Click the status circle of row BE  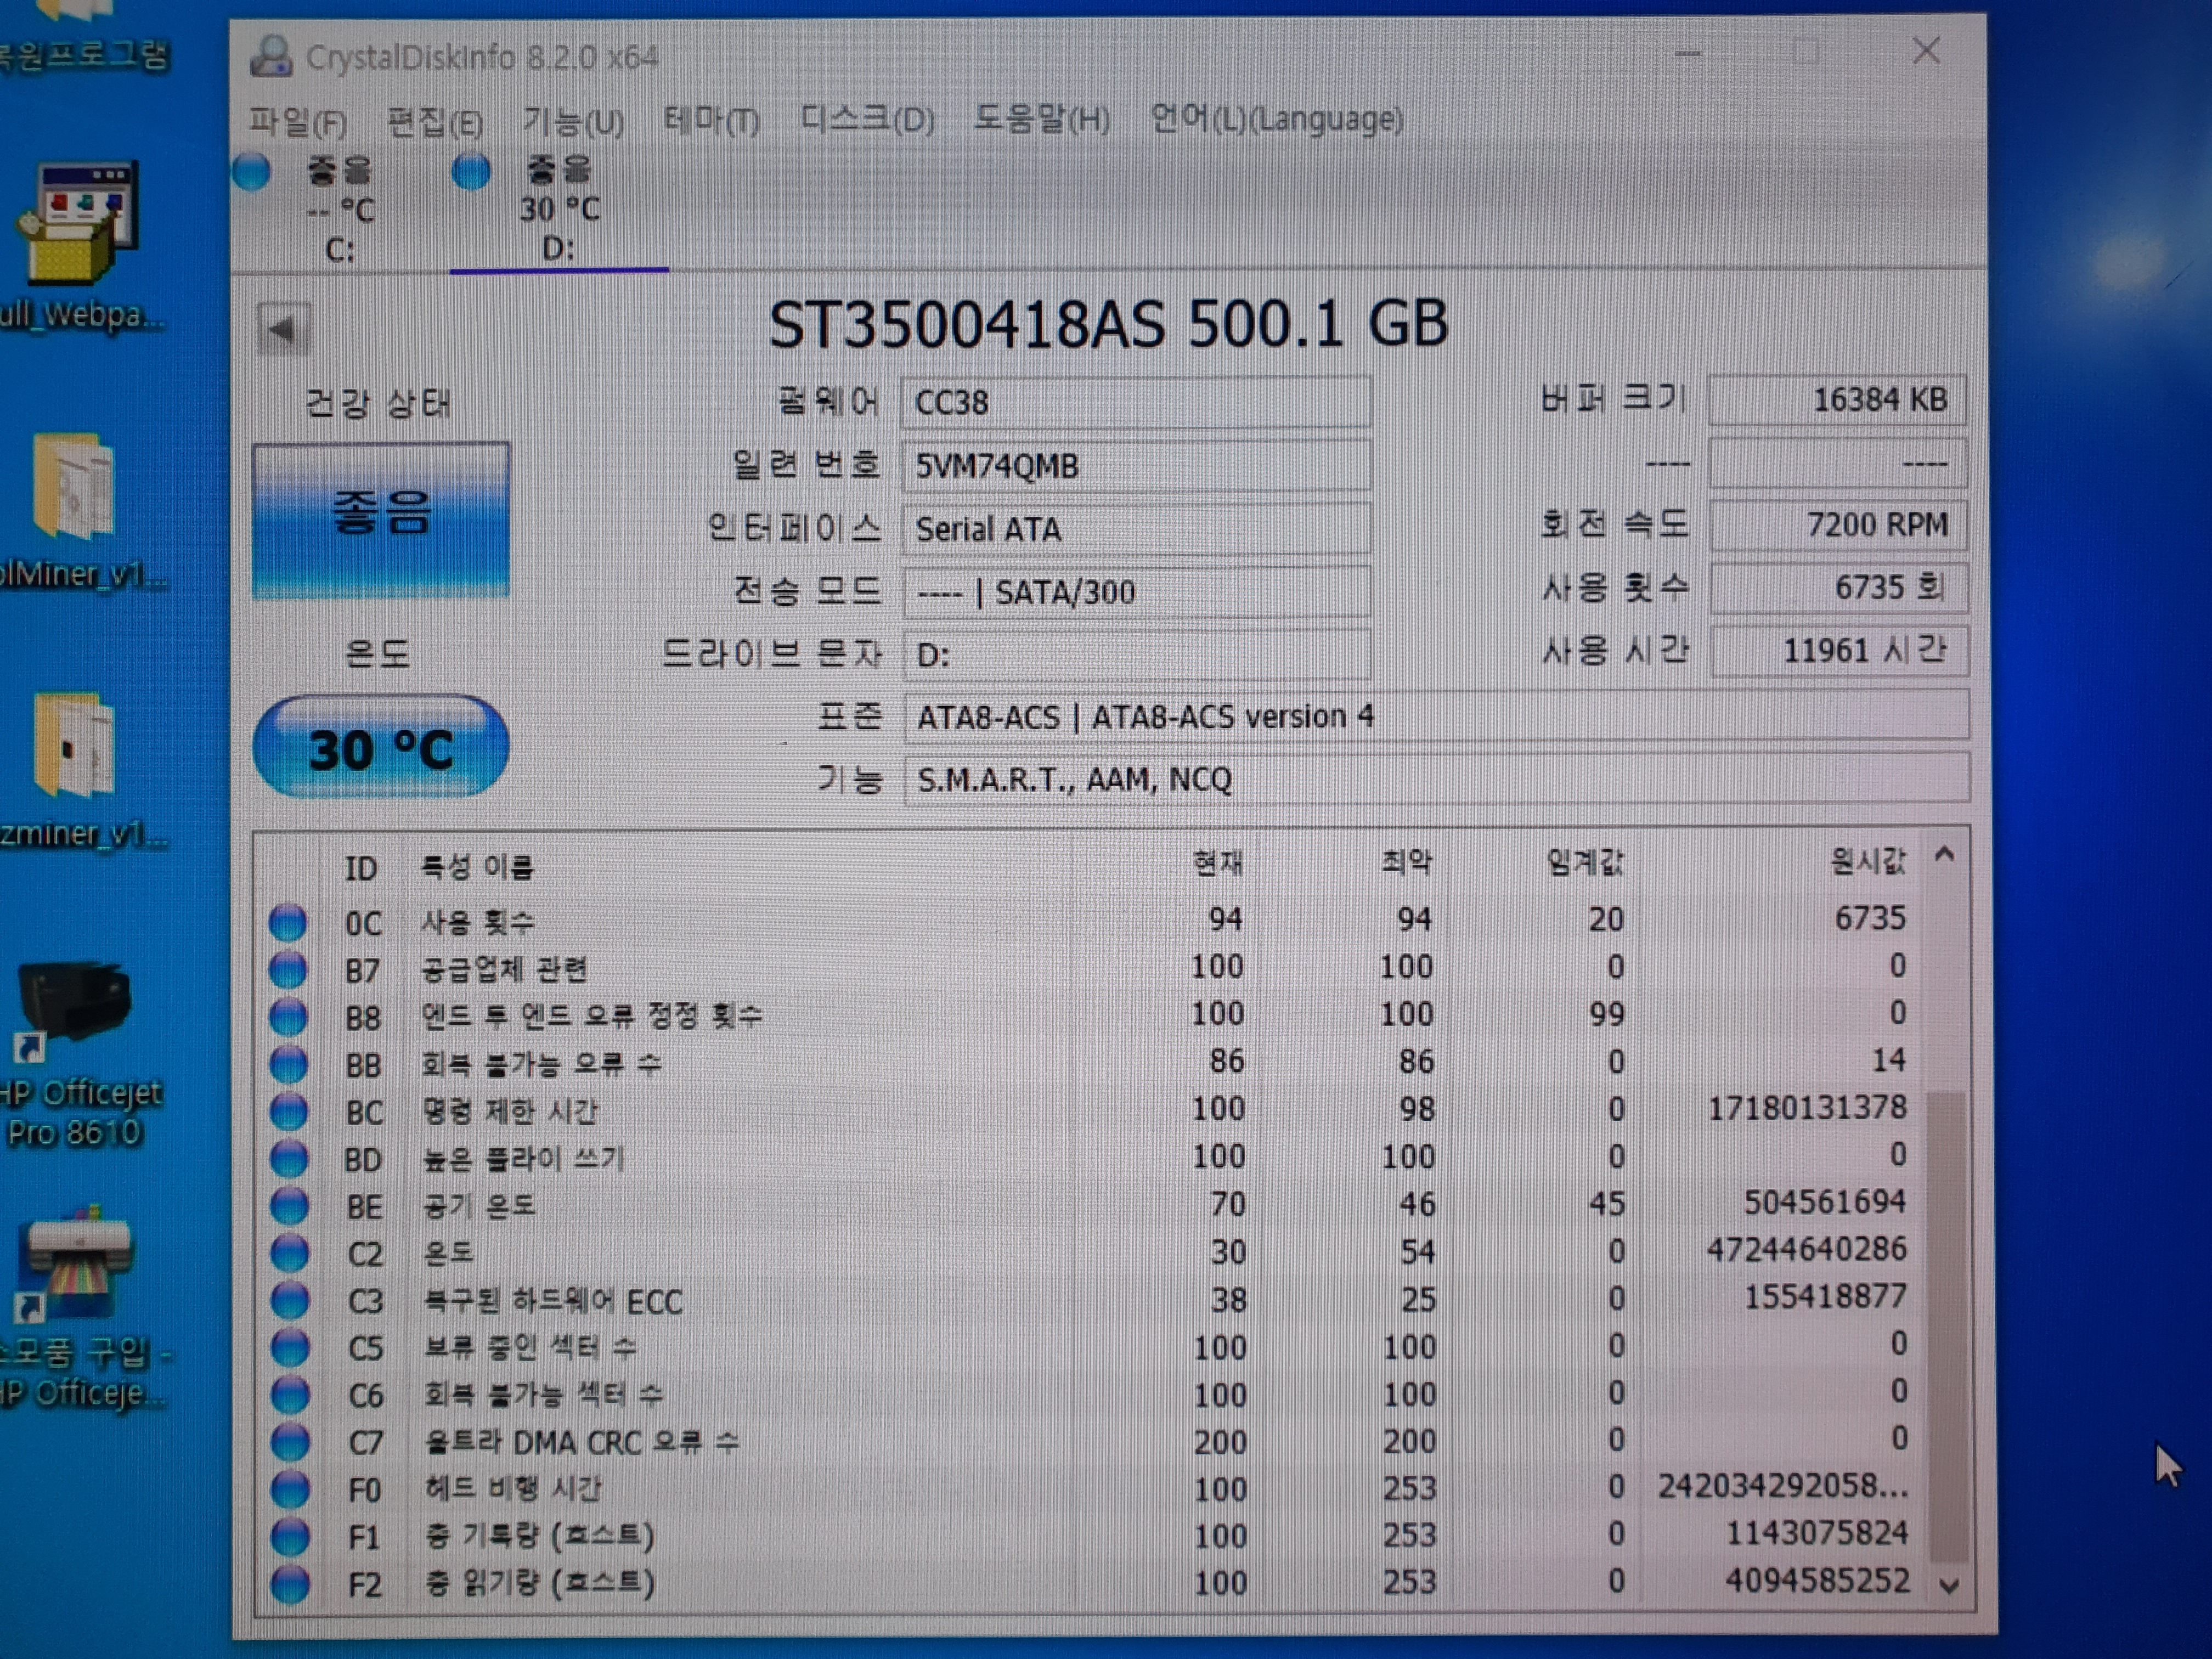click(289, 1205)
